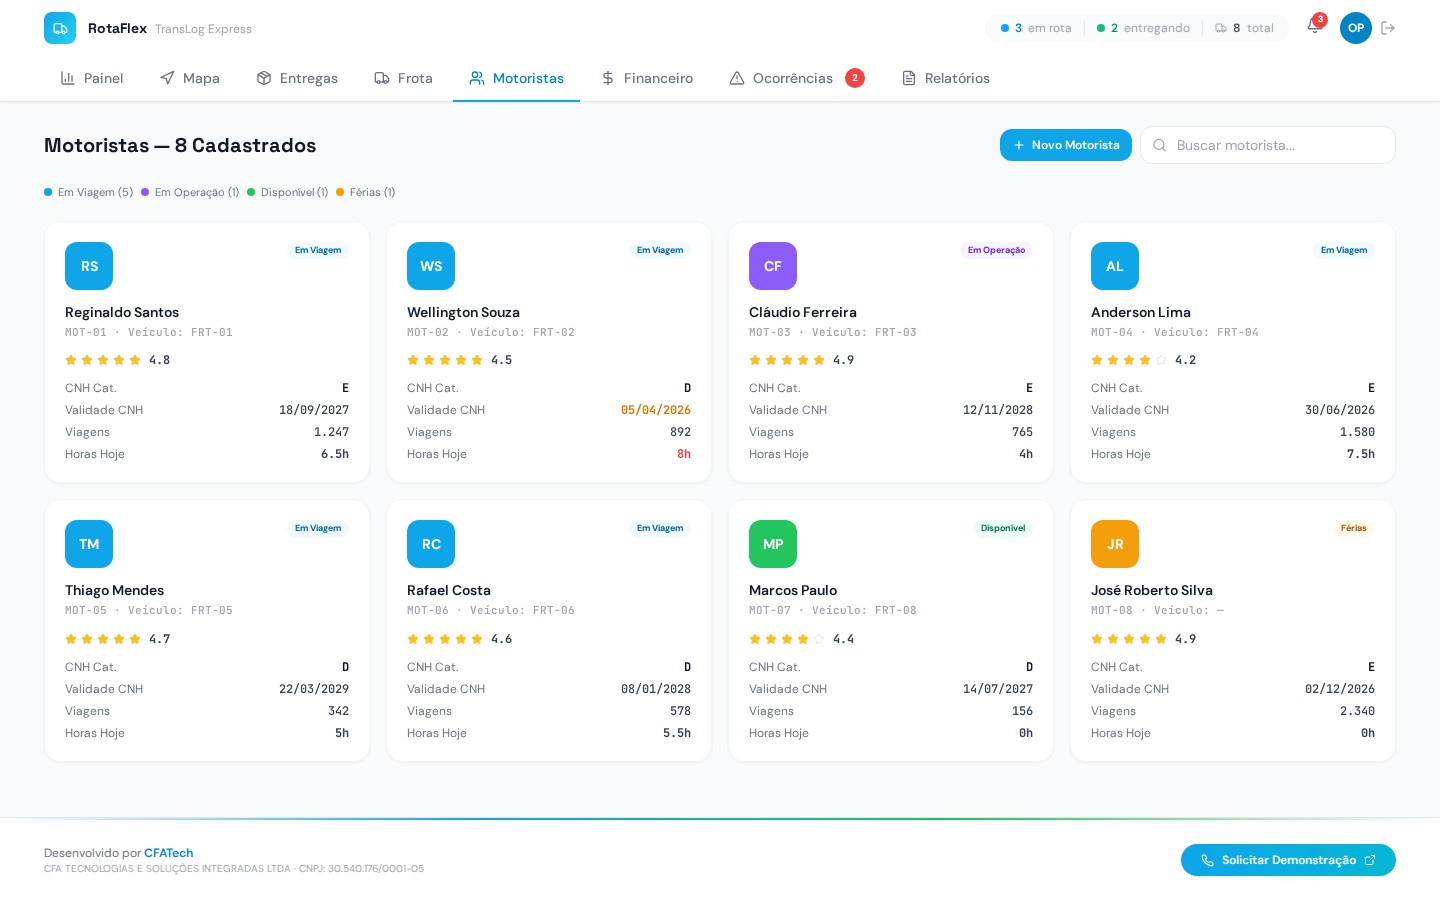This screenshot has height=900, width=1440.
Task: Toggle the Disponível (1) filter
Action: coord(288,192)
